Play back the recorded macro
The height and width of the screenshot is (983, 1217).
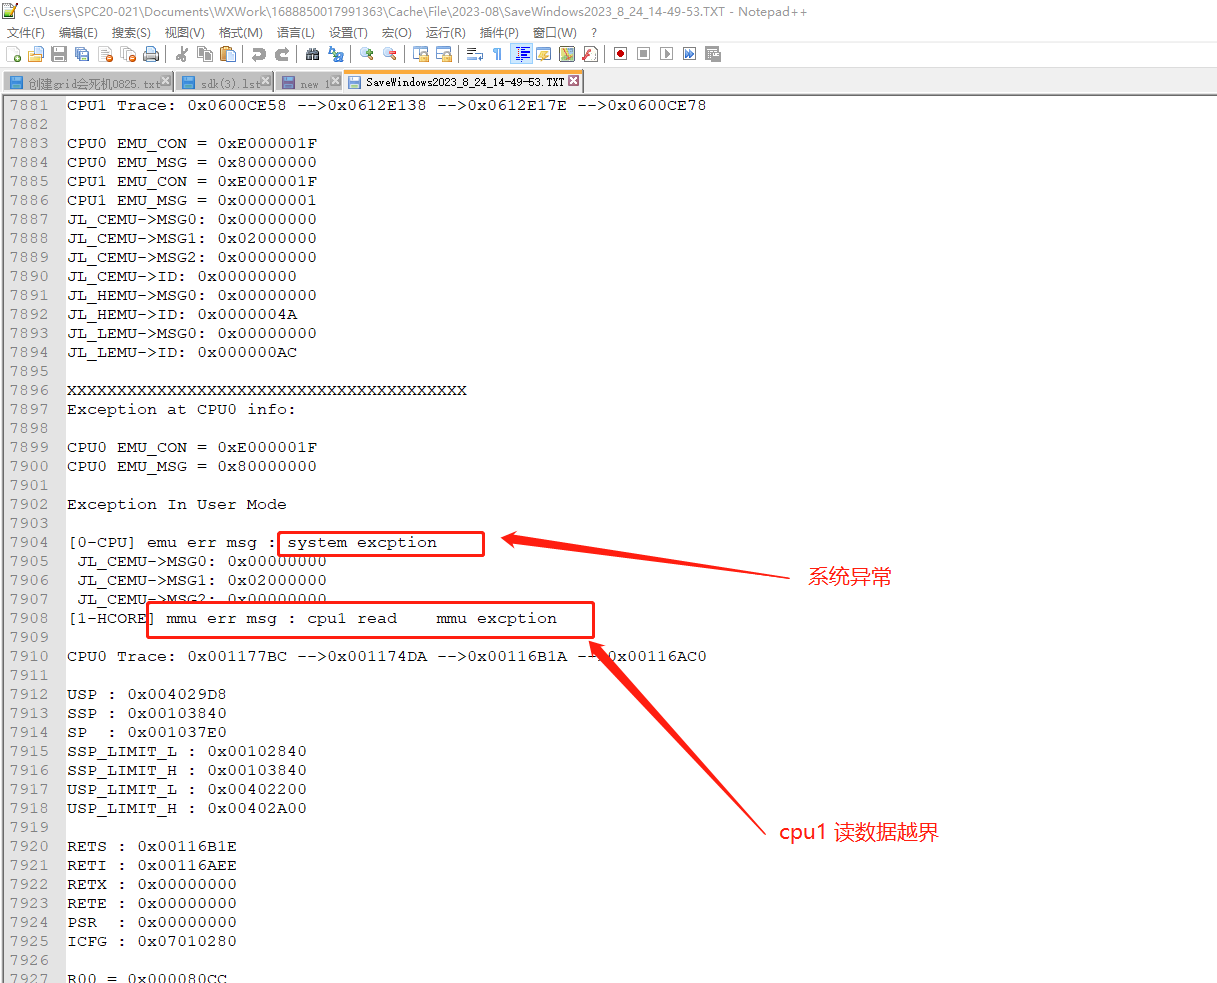[x=667, y=54]
